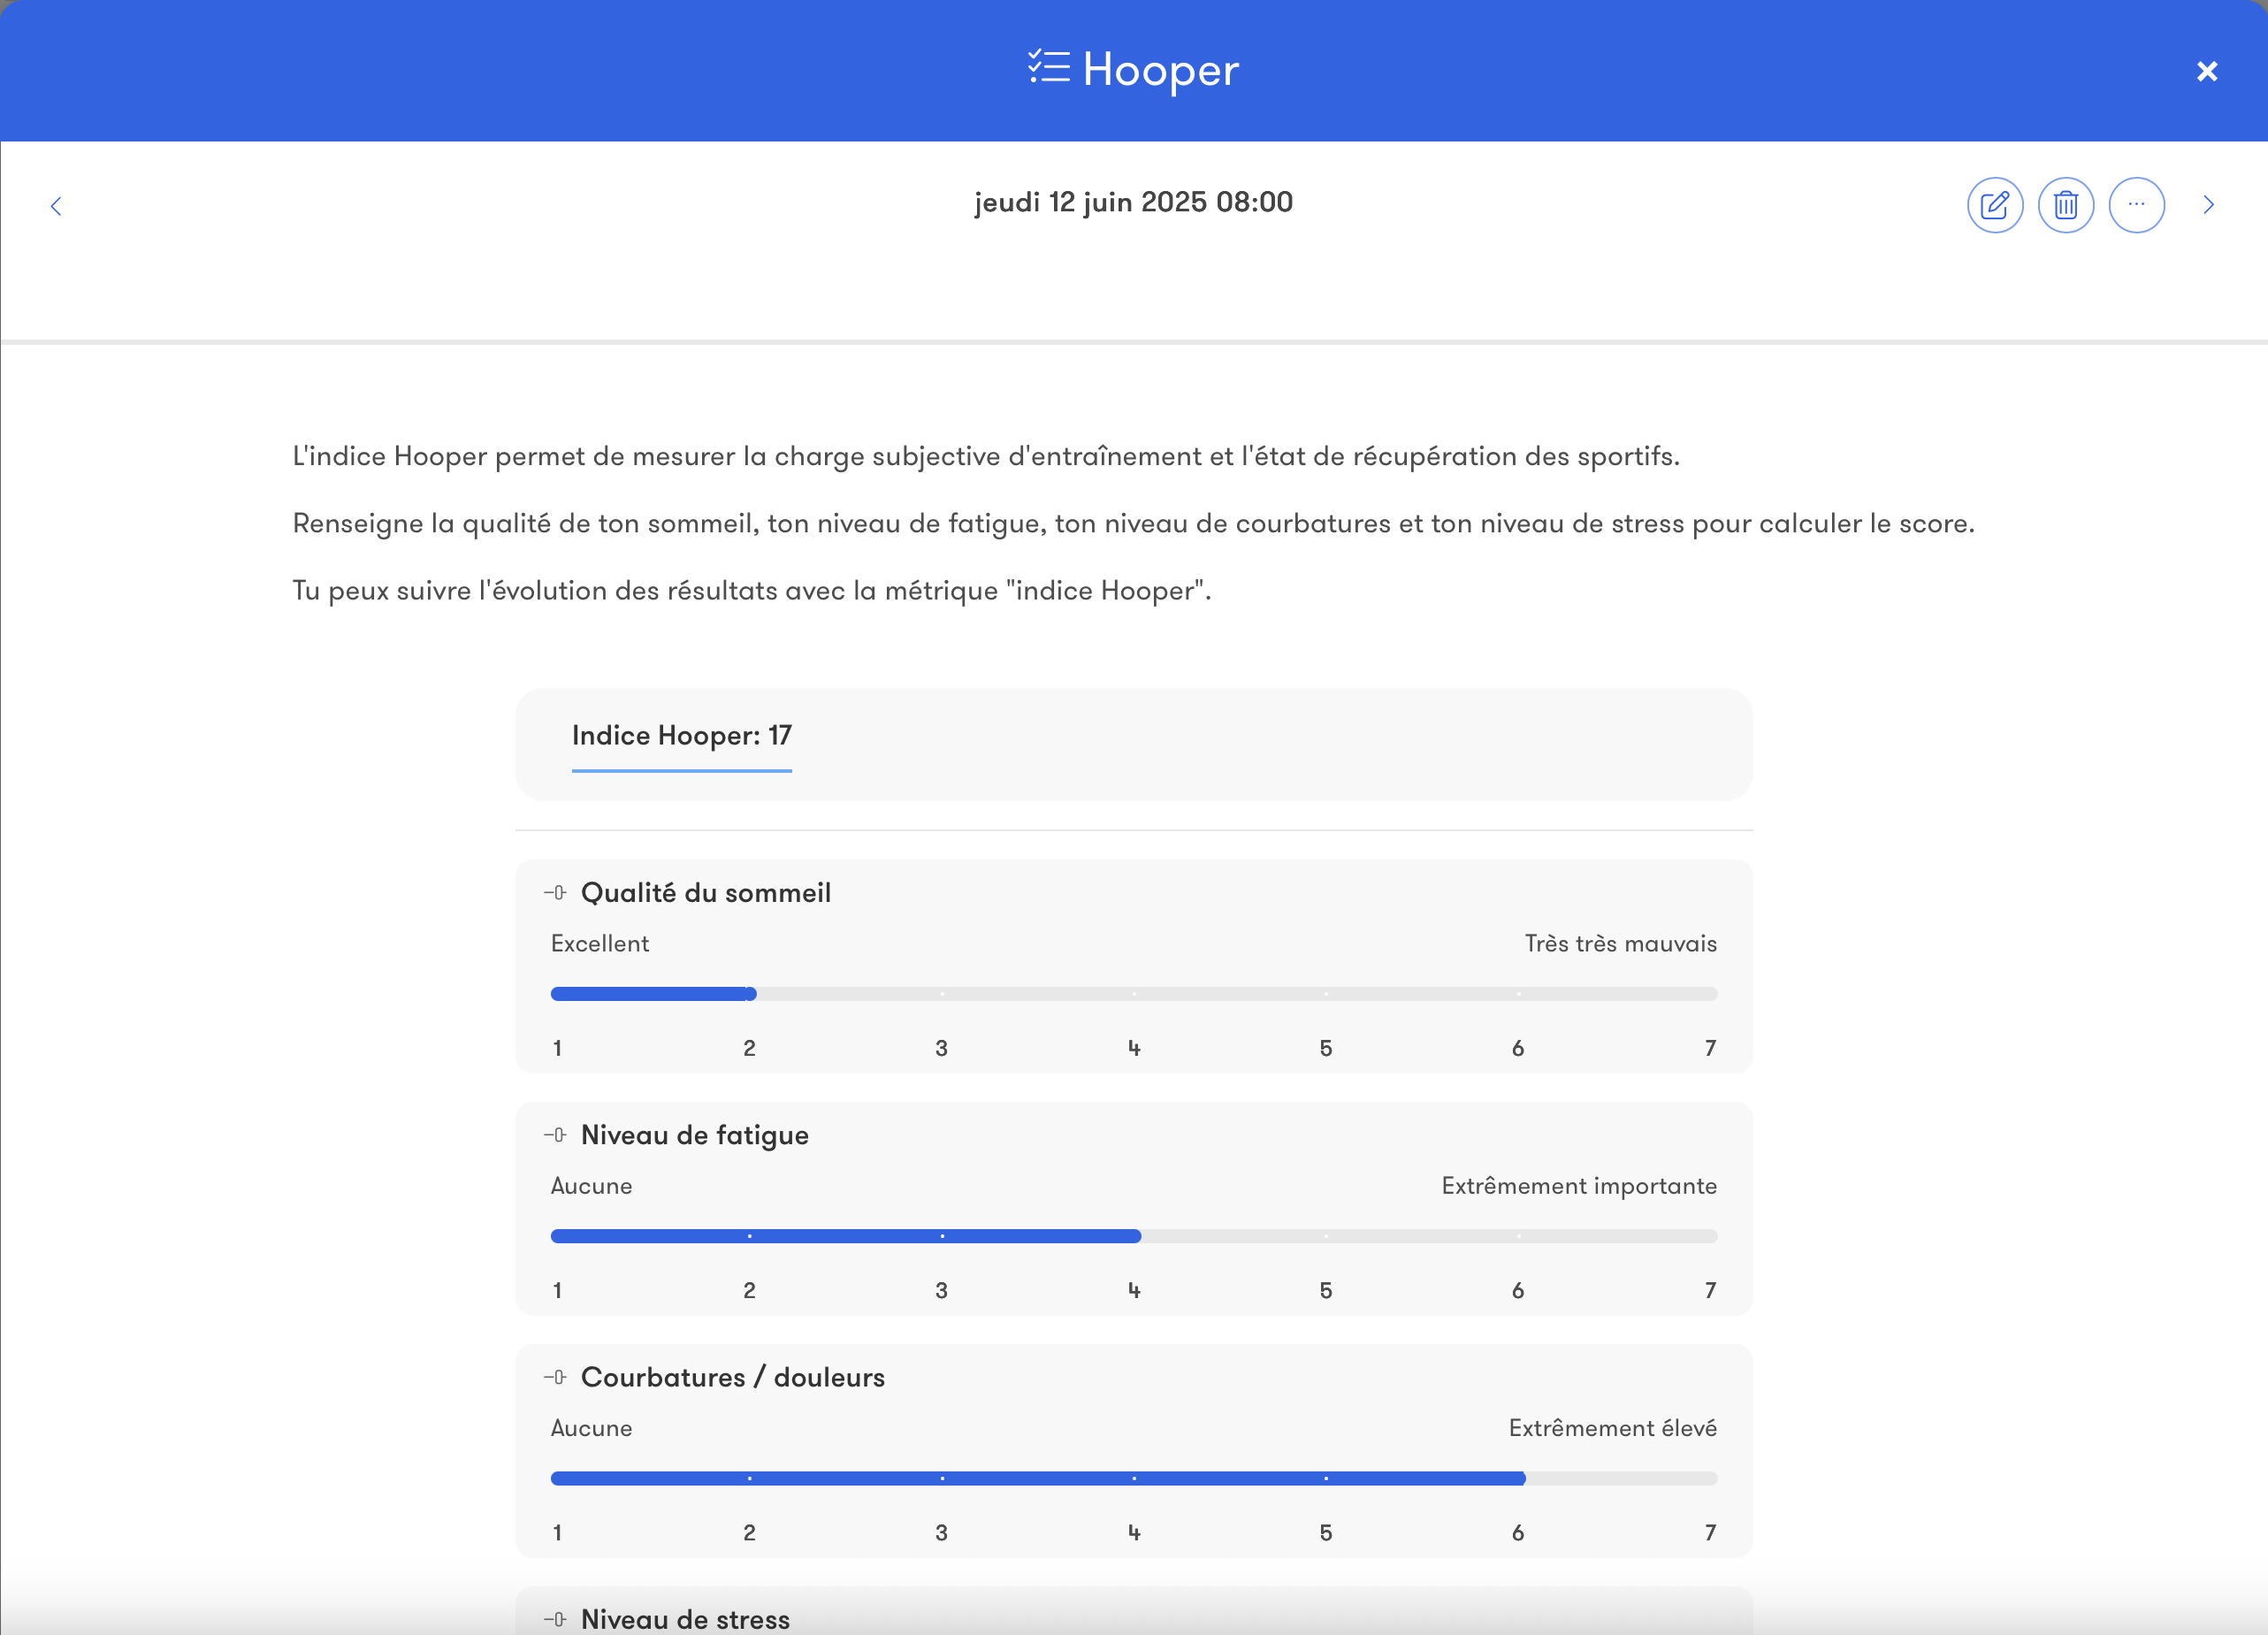Open the three-dots more options button

[2136, 205]
